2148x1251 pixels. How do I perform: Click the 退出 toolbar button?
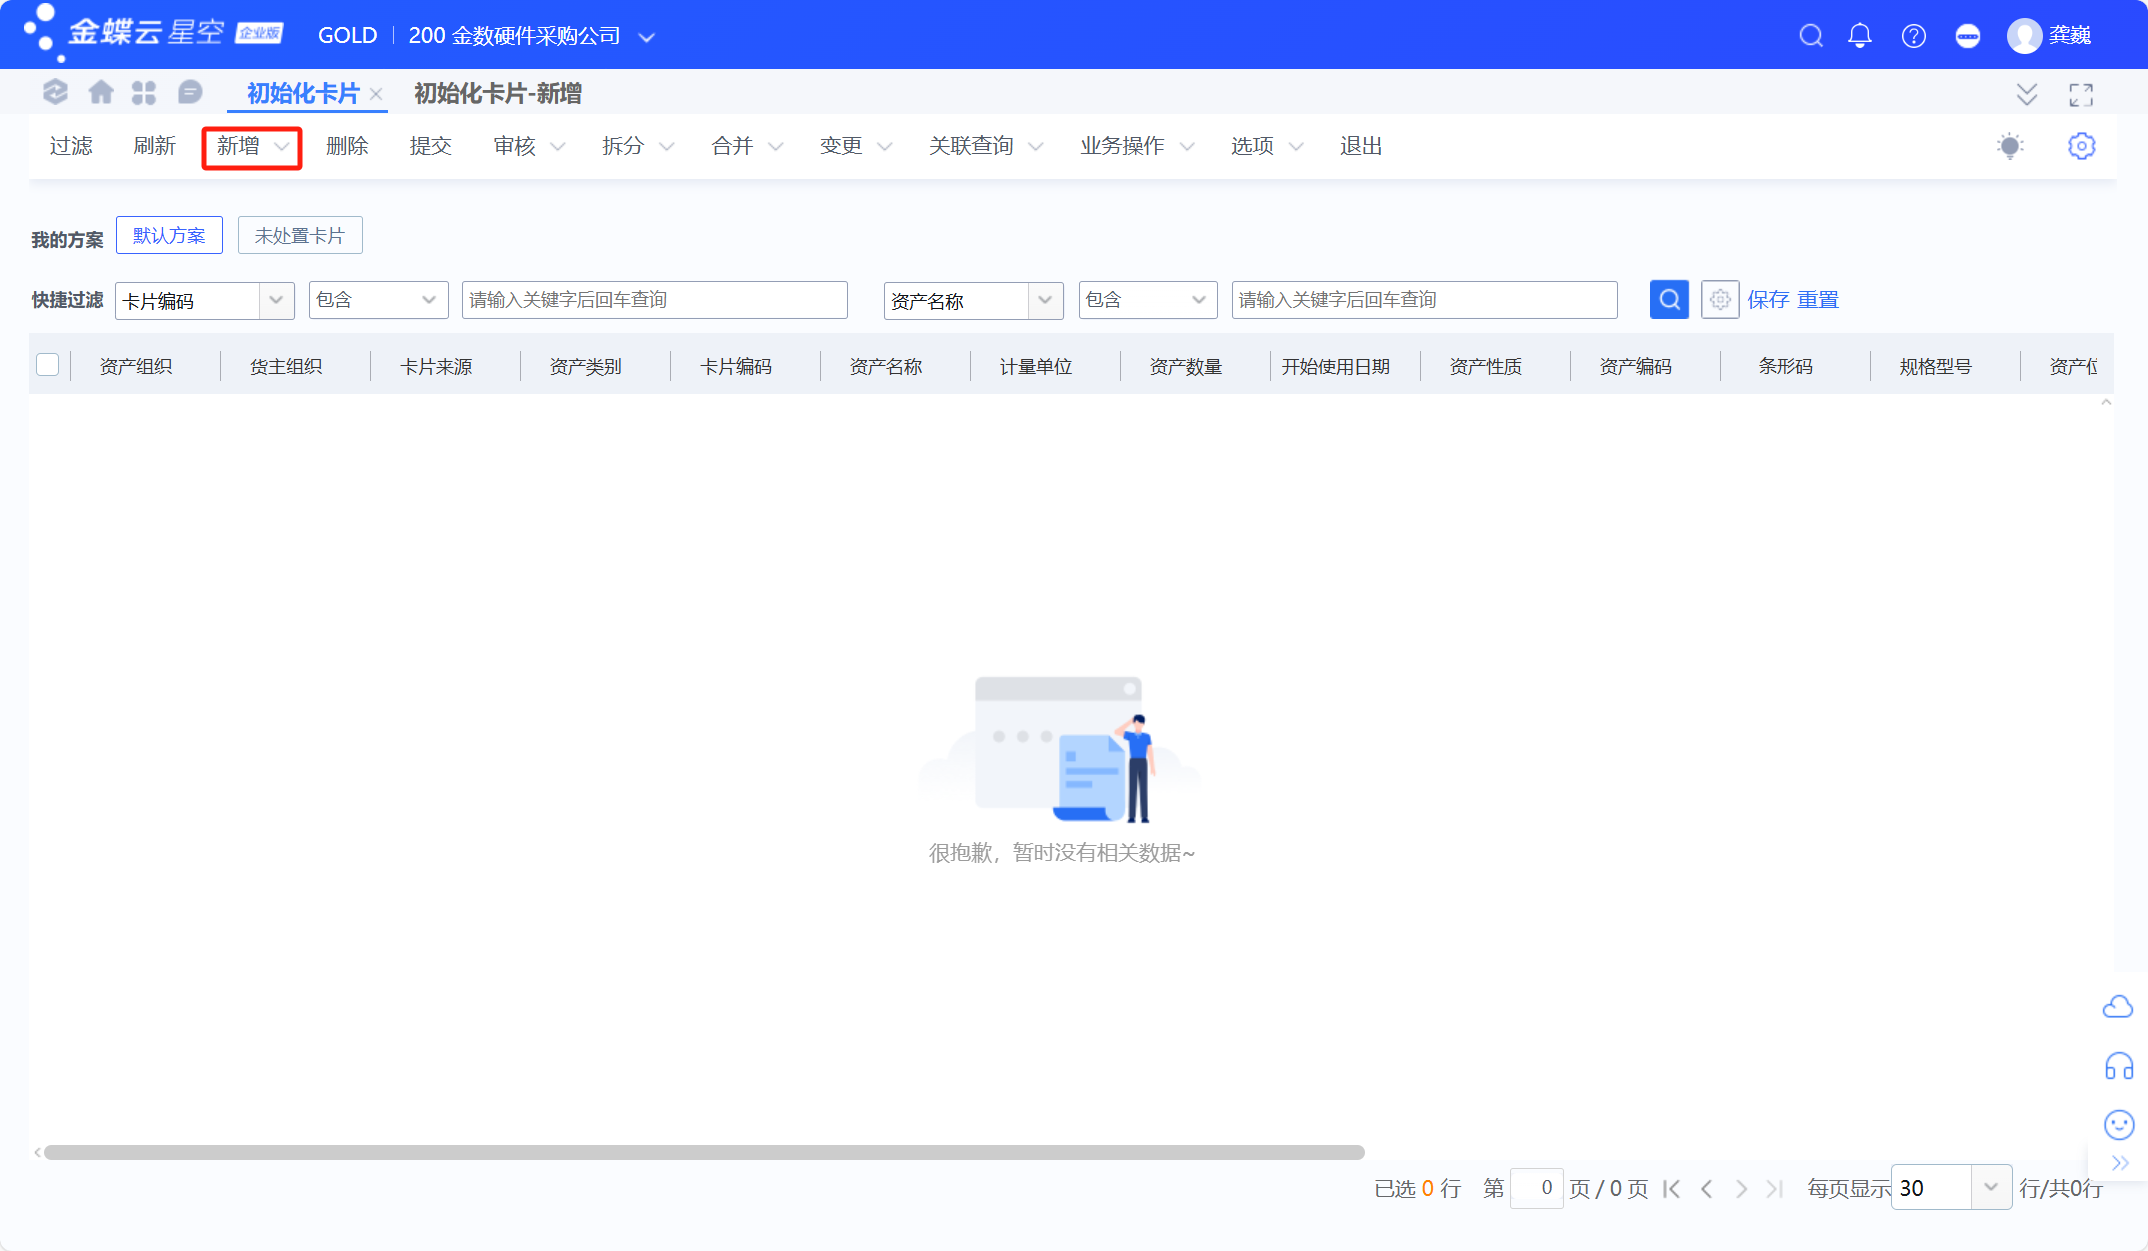(1361, 146)
